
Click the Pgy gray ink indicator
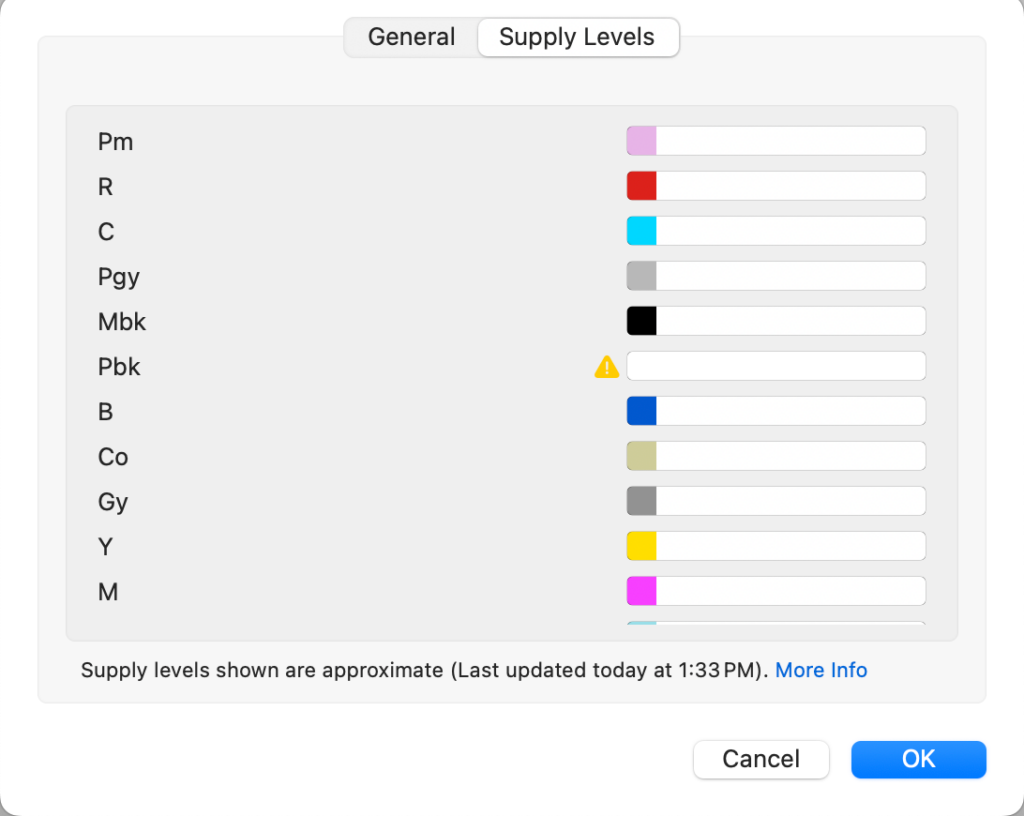(x=641, y=275)
